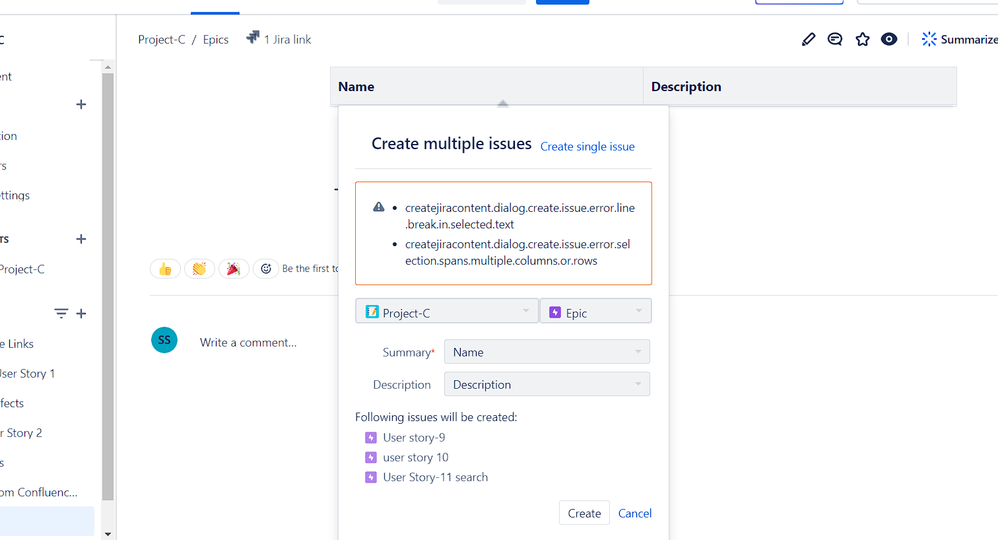The image size is (998, 540).
Task: Click the pencil edit page icon
Action: coord(808,39)
